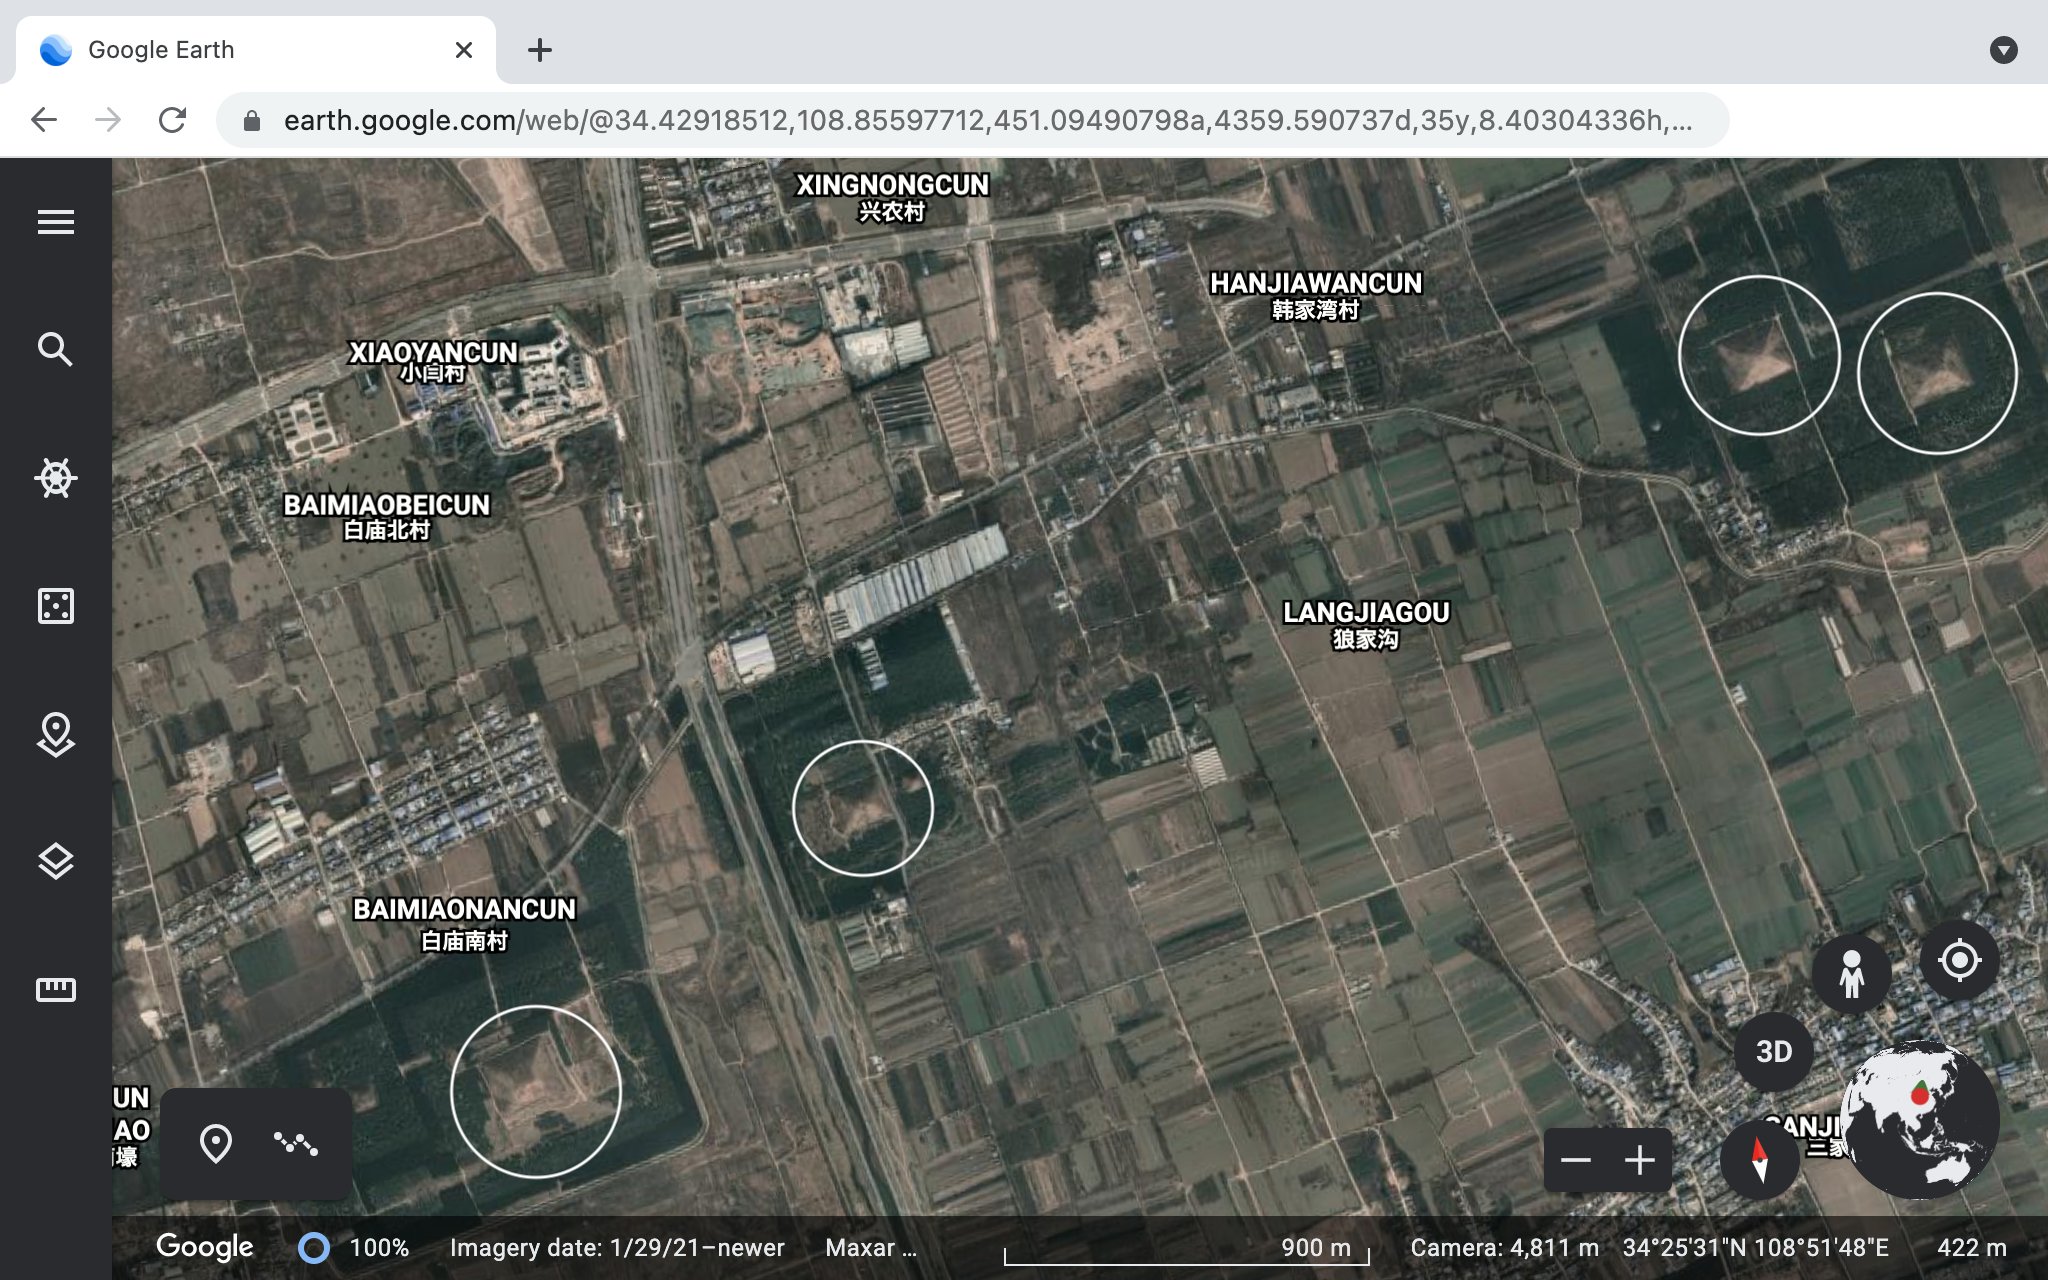Open a new browser tab
The width and height of the screenshot is (2048, 1280).
(x=540, y=50)
